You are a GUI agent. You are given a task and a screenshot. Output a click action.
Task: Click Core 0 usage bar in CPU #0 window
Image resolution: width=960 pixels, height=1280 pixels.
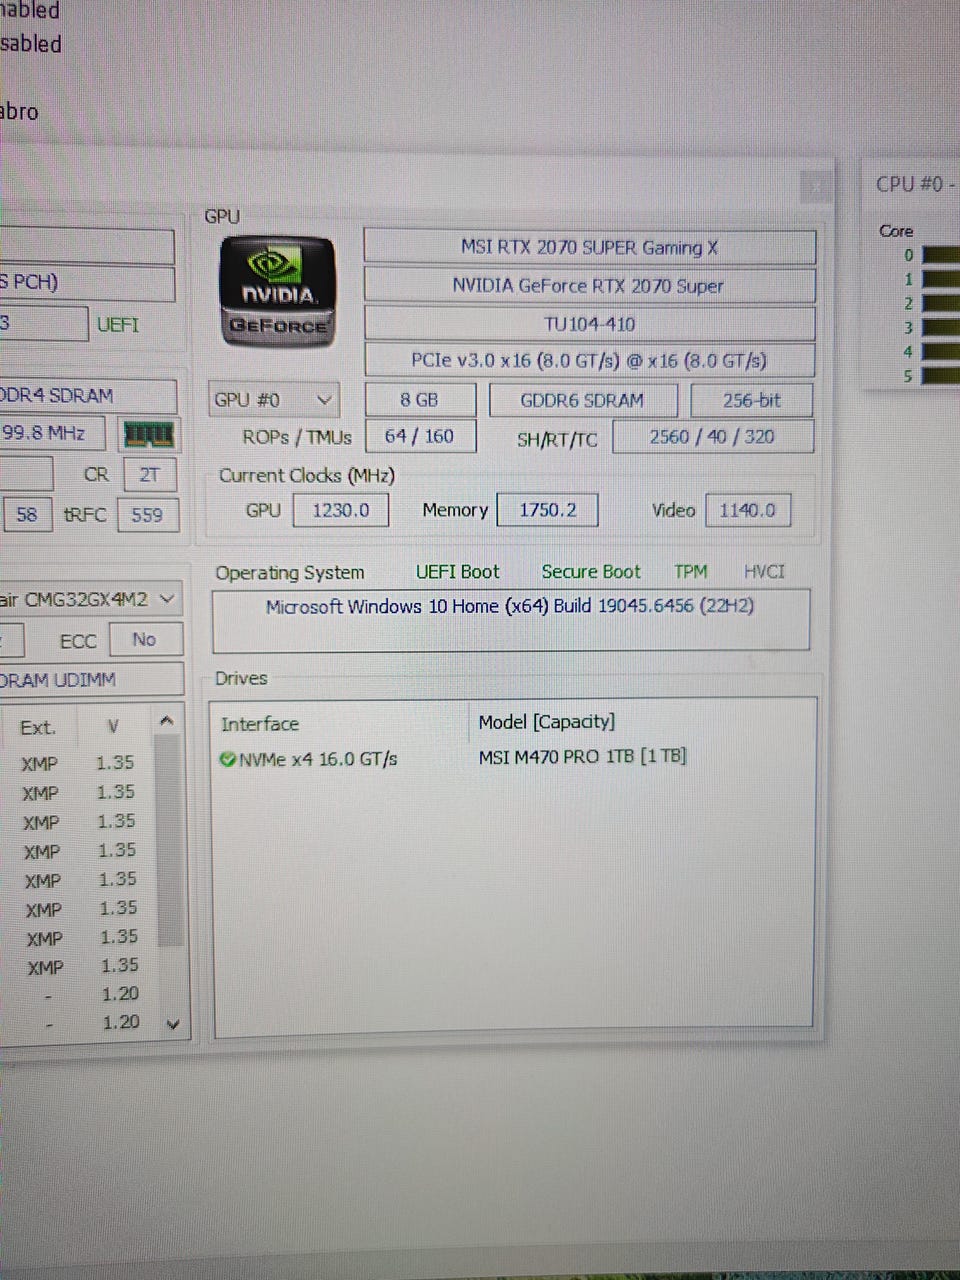click(x=940, y=255)
